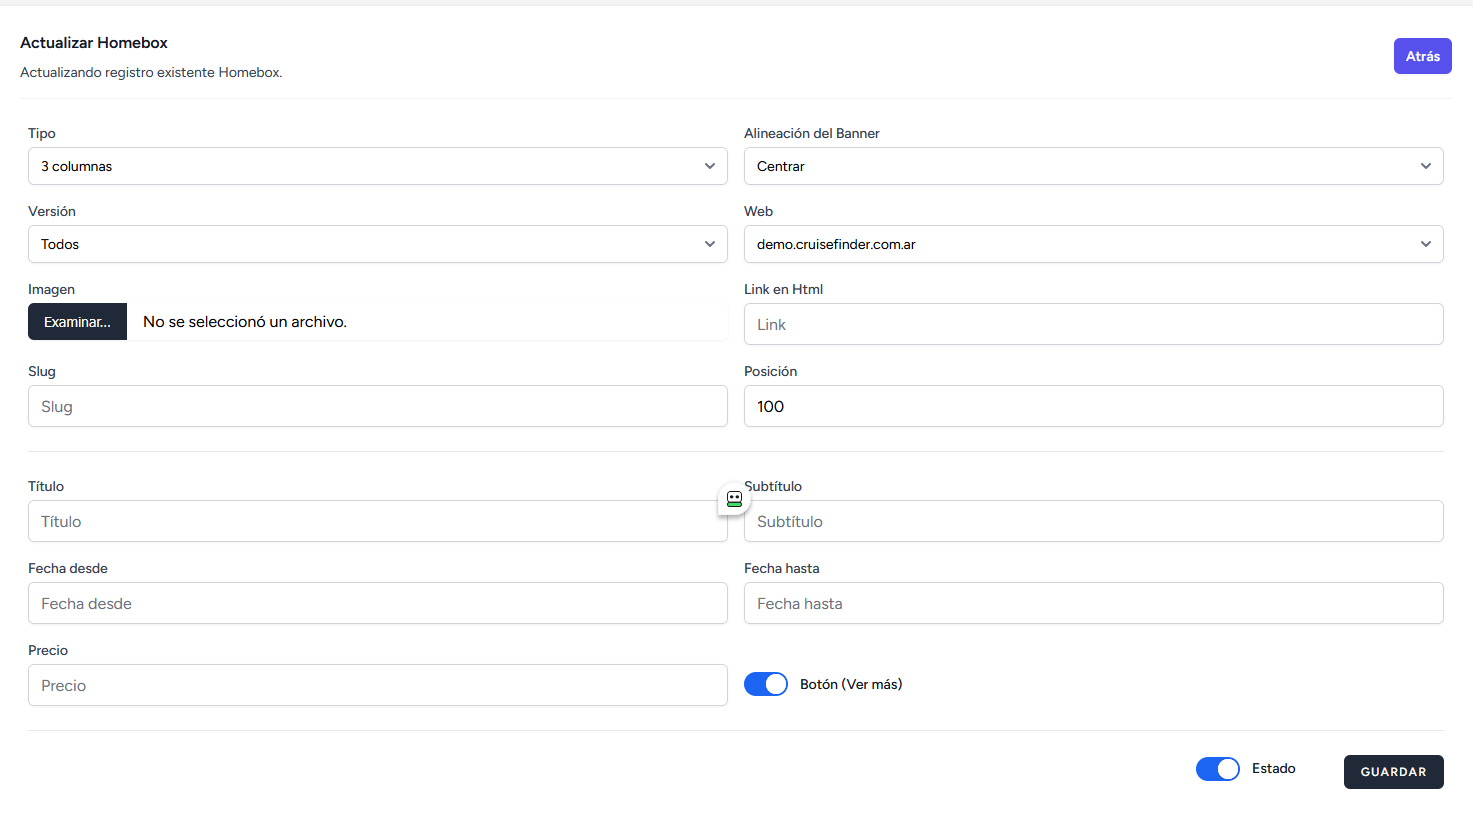Viewport: 1473px width, 816px height.
Task: Click the robot assistant widget icon
Action: [733, 499]
